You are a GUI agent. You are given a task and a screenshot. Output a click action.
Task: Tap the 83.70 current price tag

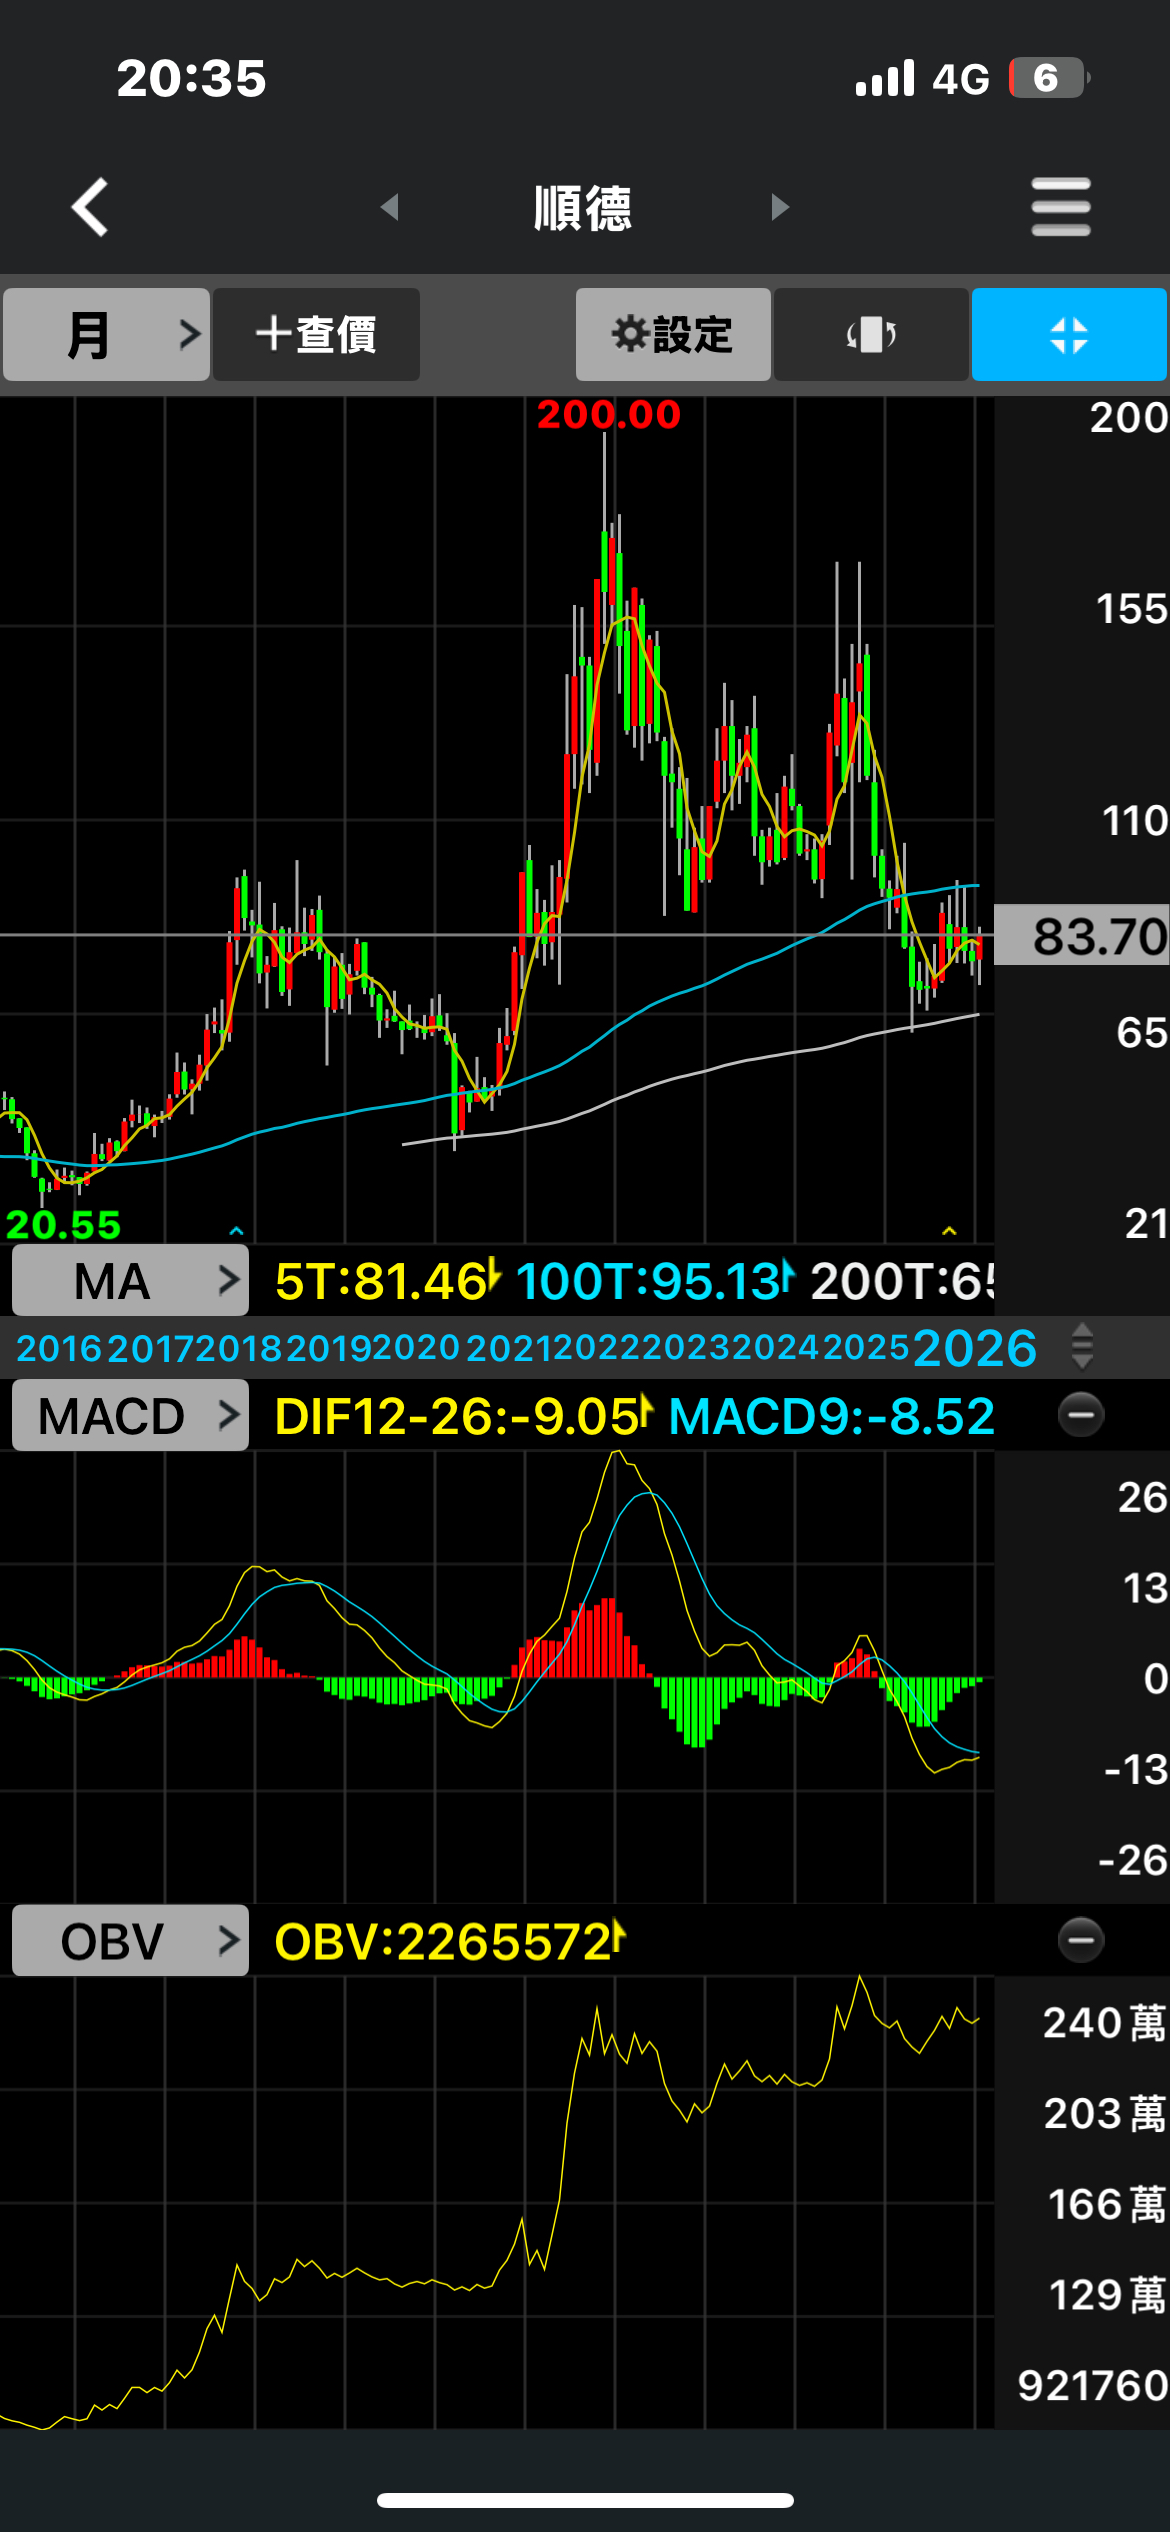point(1082,936)
